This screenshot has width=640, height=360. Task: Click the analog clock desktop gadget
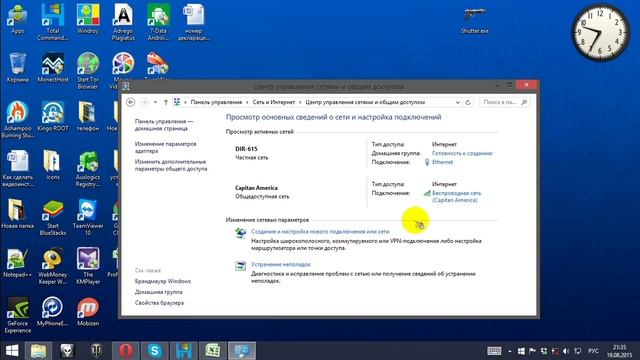pyautogui.click(x=600, y=33)
